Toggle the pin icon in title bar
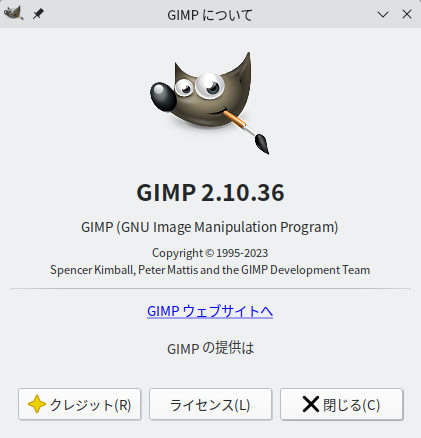 pyautogui.click(x=38, y=14)
